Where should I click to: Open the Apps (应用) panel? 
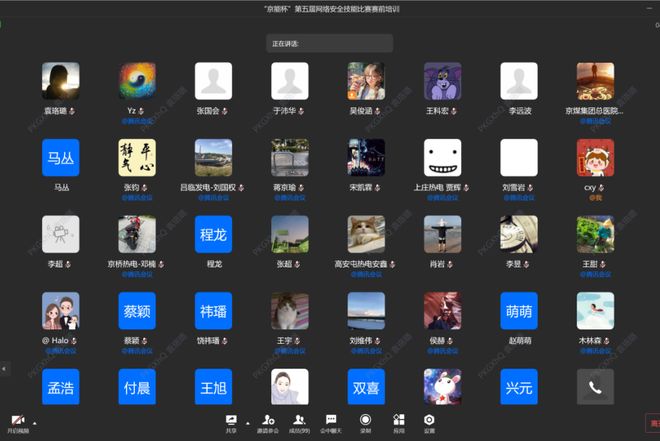point(398,421)
